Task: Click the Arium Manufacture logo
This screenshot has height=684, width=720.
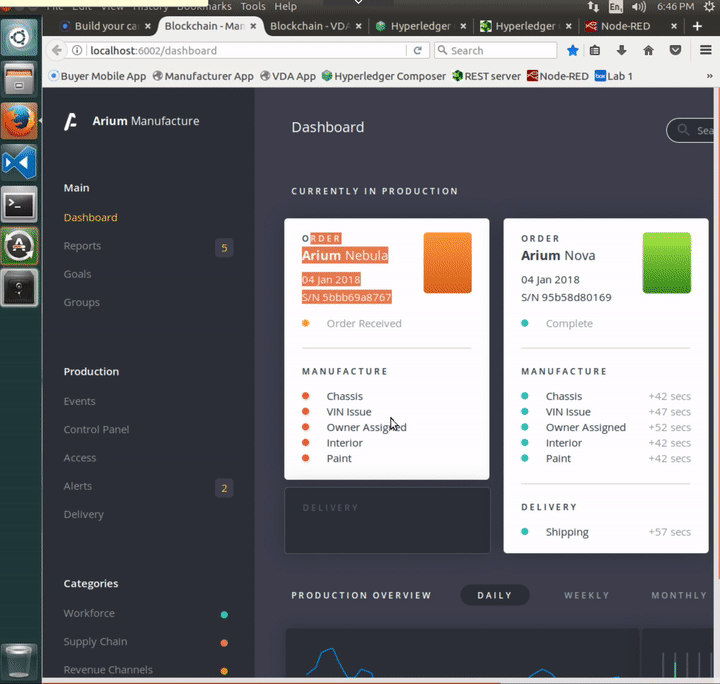Action: (70, 122)
